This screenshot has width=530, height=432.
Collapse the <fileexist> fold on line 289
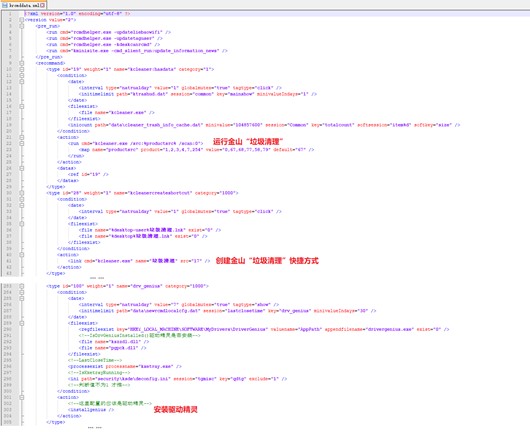pyautogui.click(x=22, y=323)
